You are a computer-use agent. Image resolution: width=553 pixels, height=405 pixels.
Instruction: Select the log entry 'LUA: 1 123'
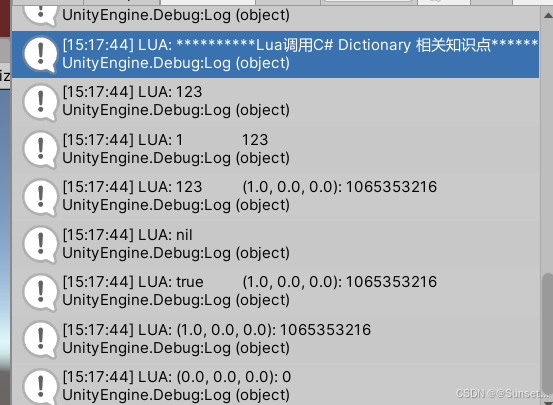275,149
